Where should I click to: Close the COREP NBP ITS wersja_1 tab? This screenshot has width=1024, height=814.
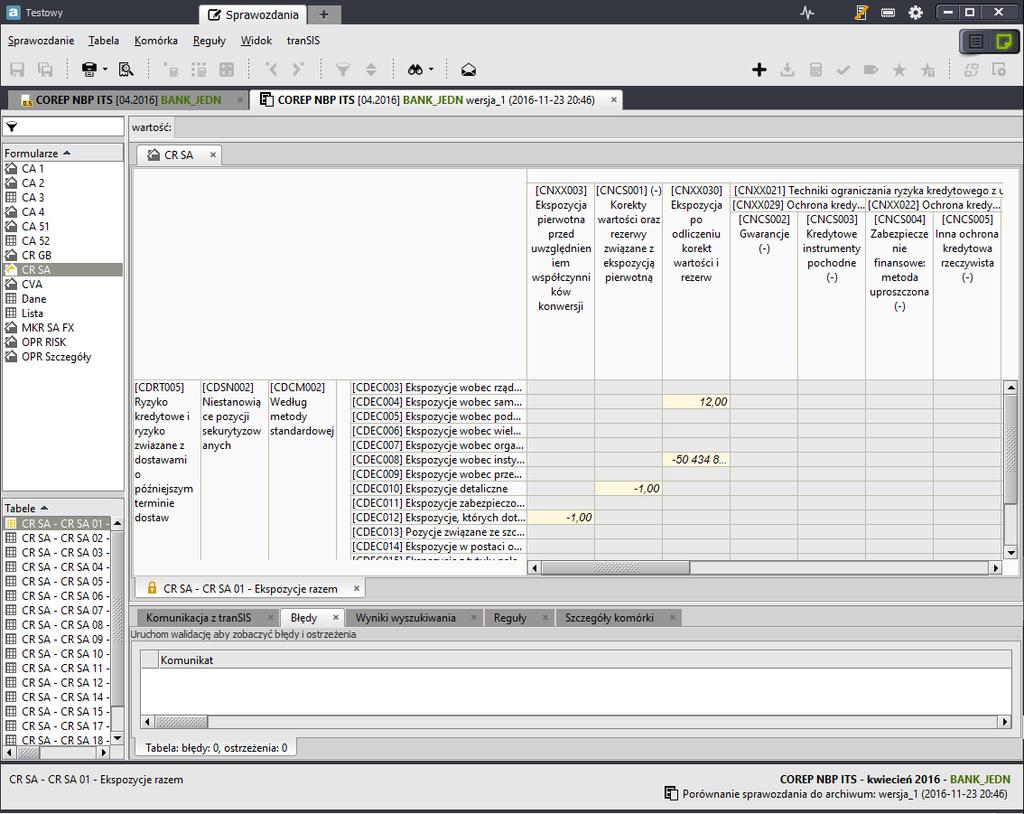click(x=614, y=100)
